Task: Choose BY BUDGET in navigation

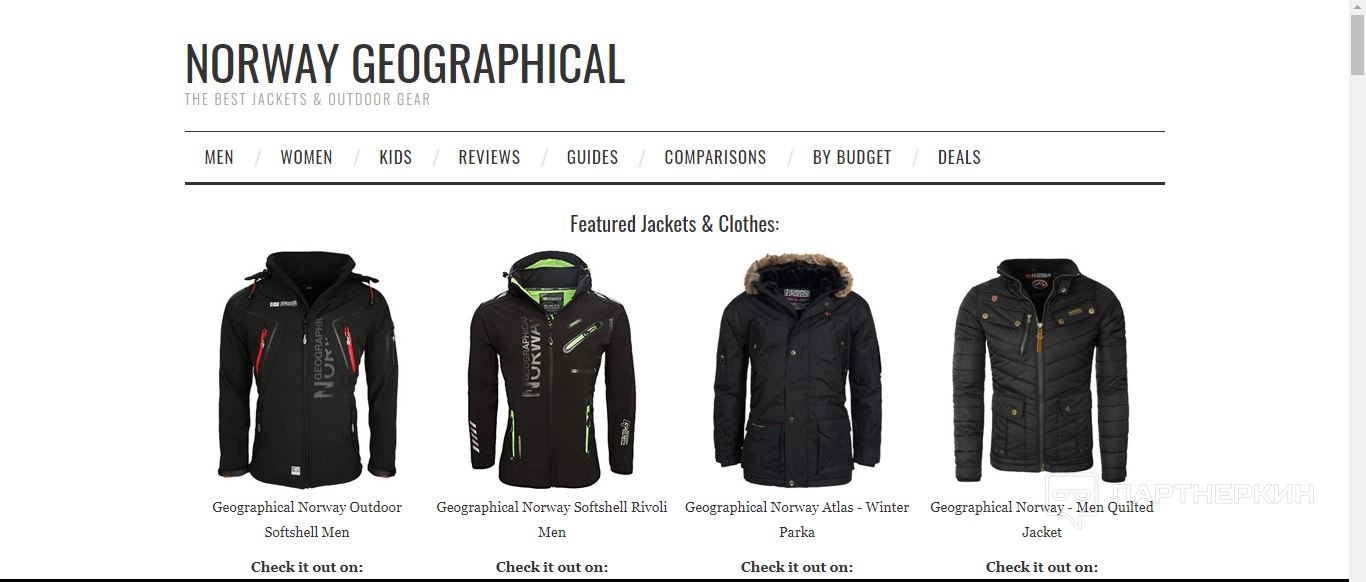Action: 852,157
